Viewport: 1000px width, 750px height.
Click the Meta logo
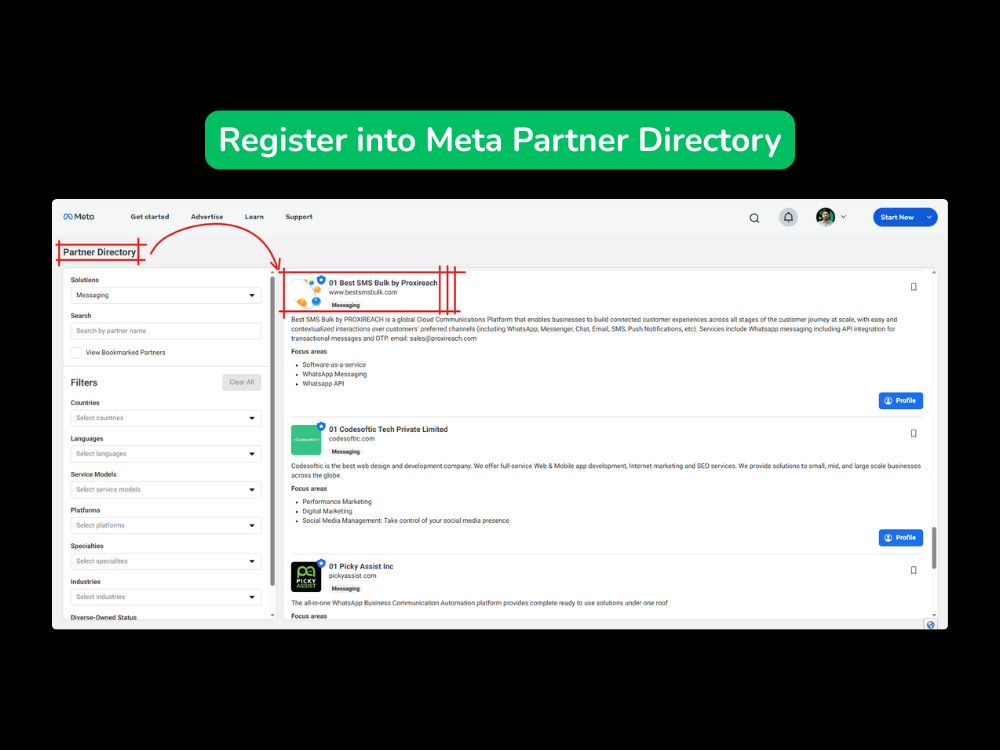click(78, 217)
